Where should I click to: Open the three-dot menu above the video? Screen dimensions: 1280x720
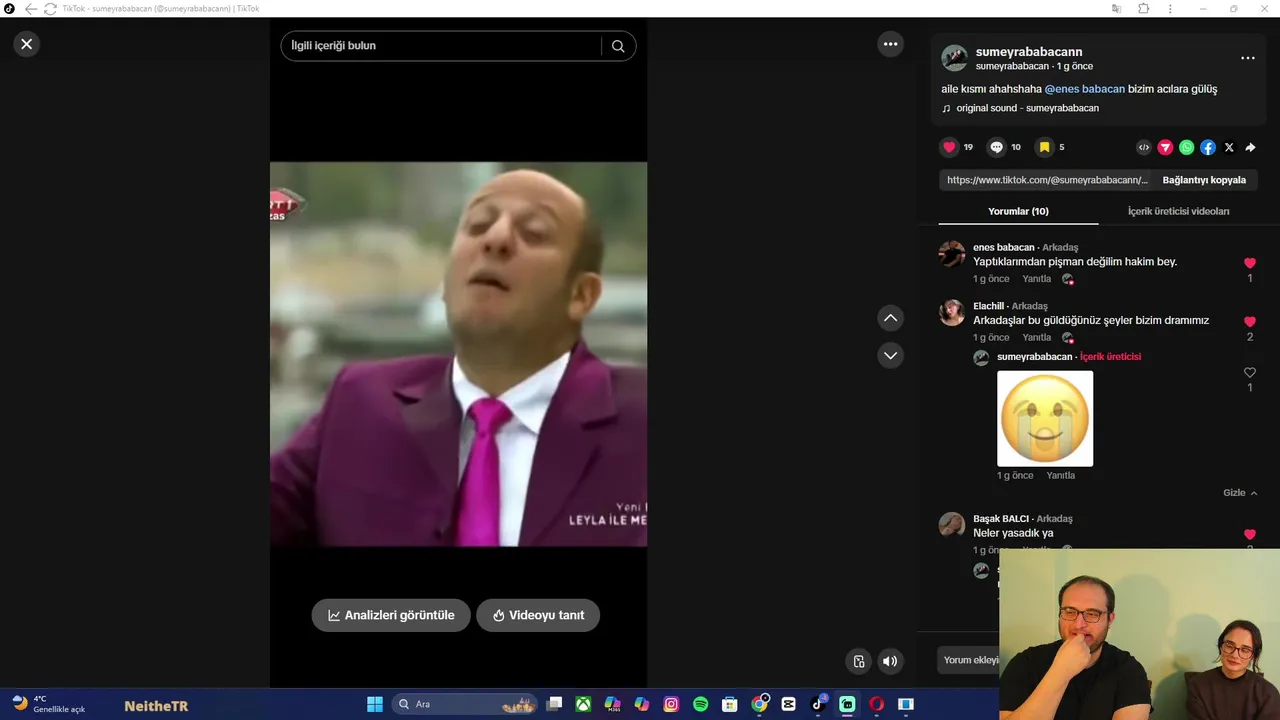[890, 44]
